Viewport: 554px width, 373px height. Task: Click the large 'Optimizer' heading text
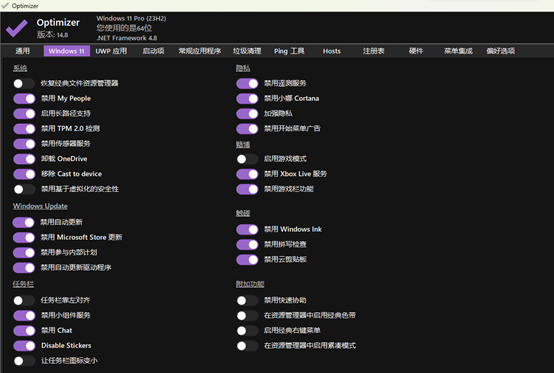point(58,23)
